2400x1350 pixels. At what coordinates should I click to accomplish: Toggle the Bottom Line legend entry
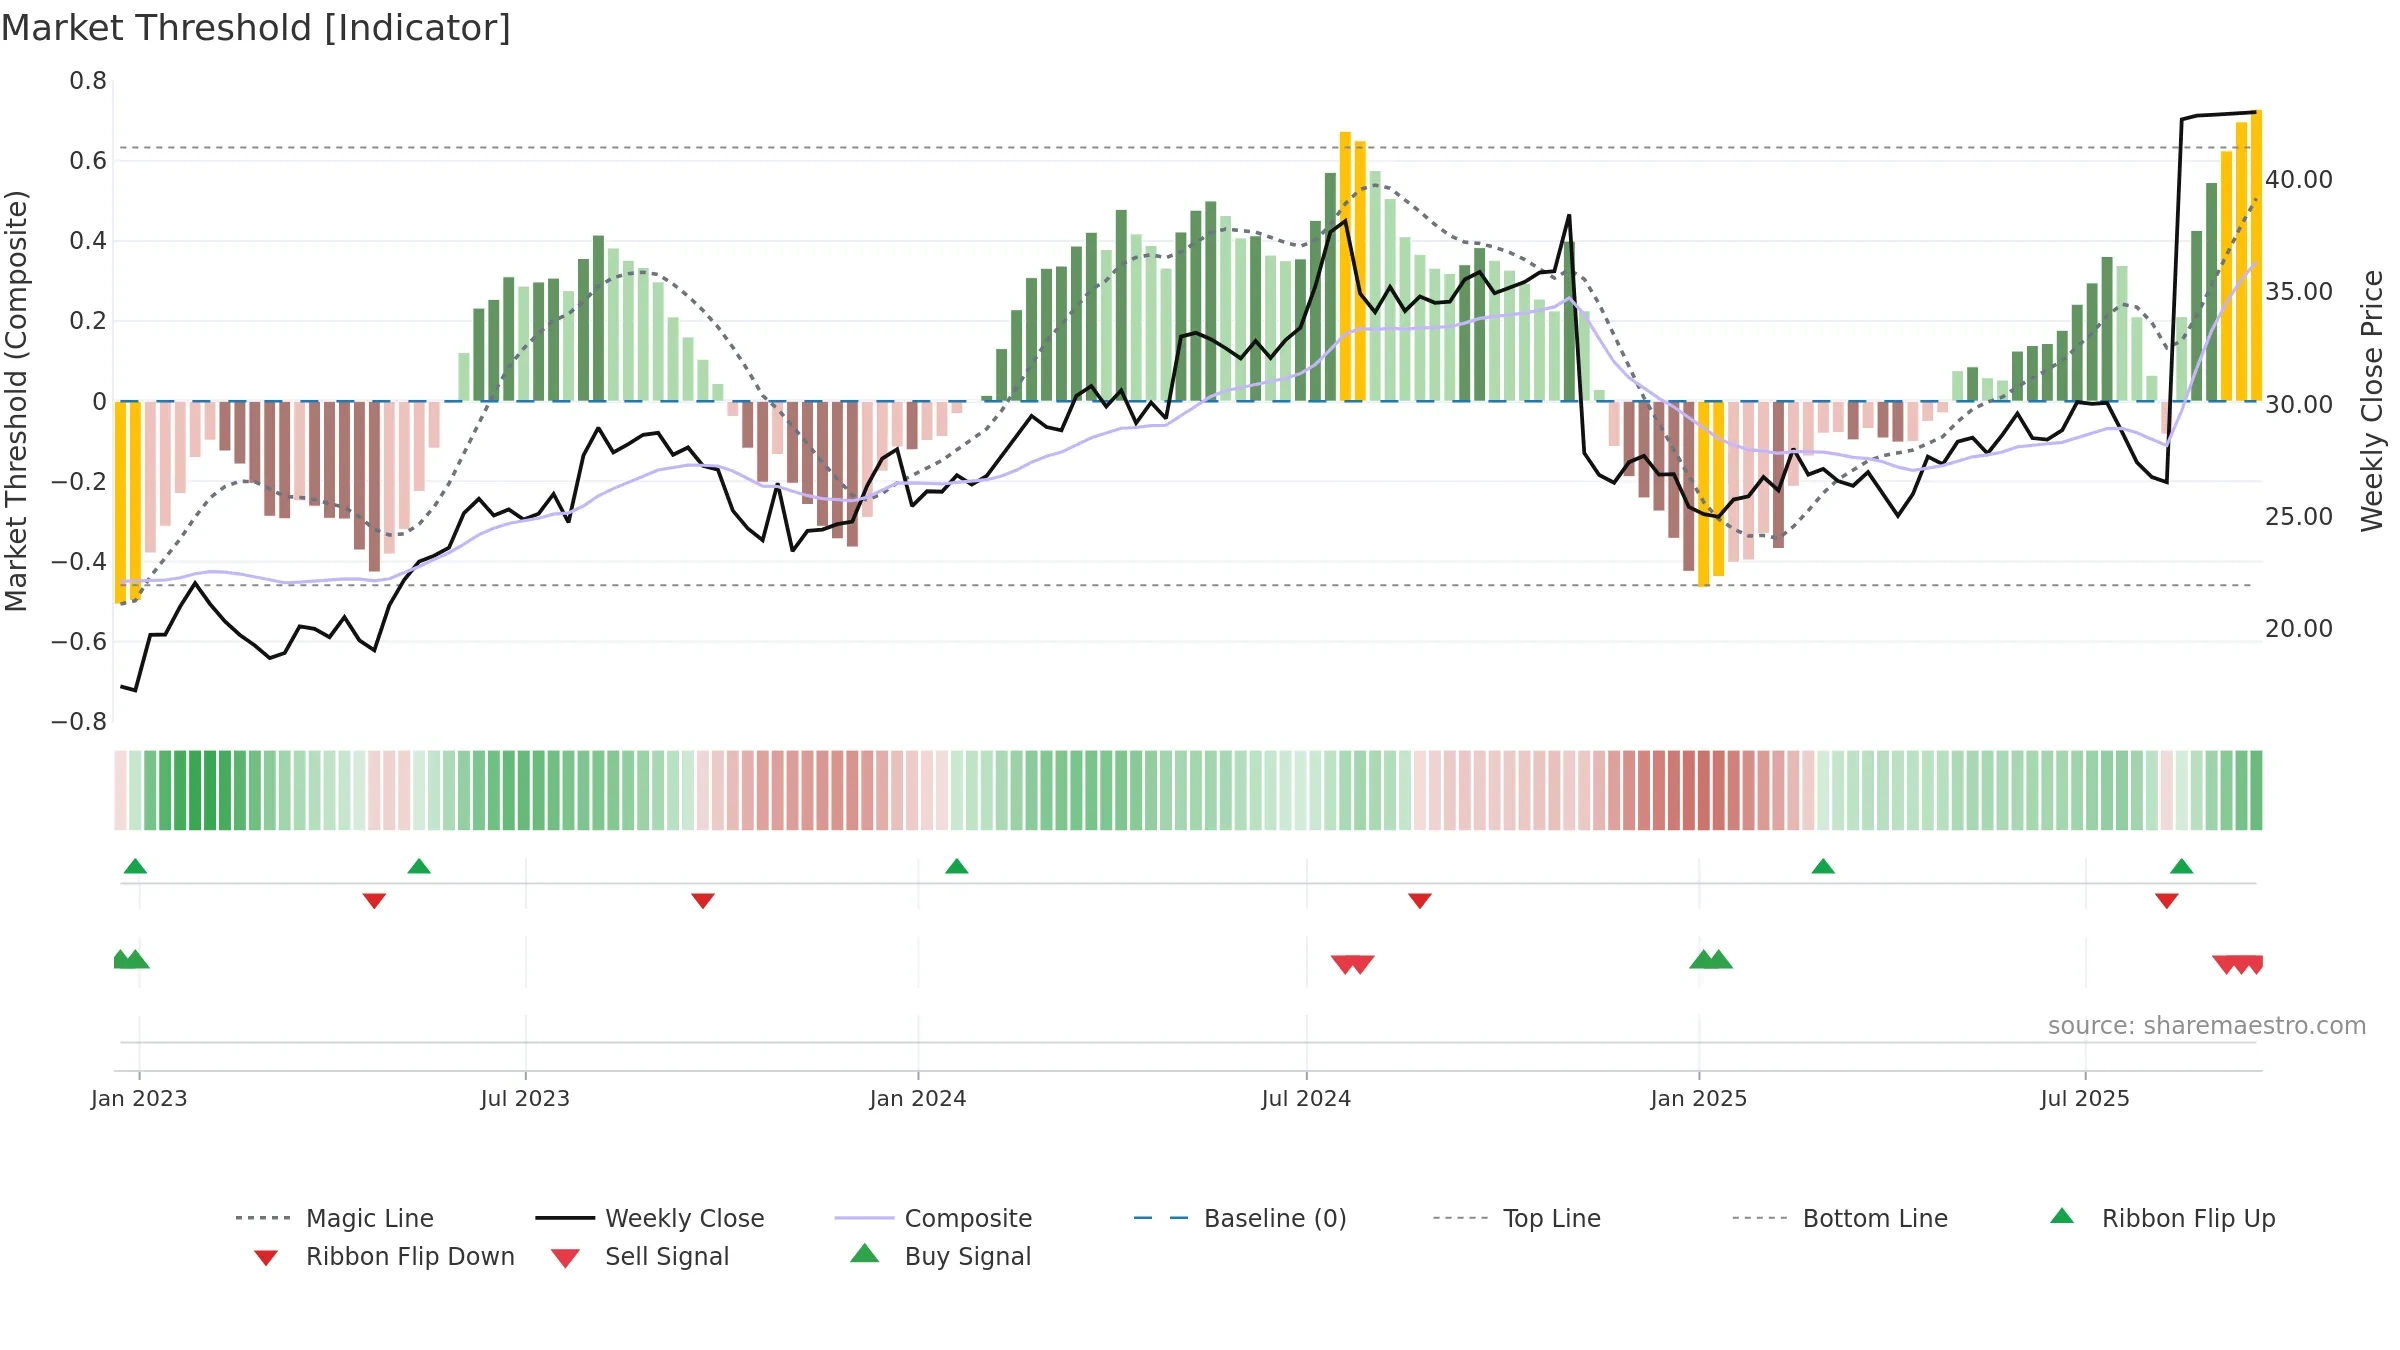[1840, 1218]
